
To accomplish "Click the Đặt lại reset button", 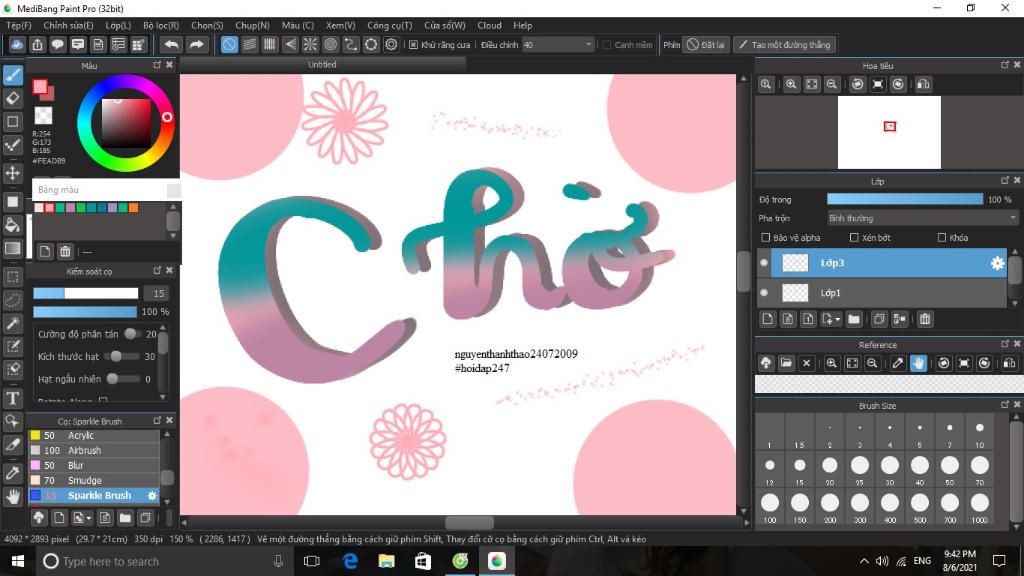I will point(706,44).
